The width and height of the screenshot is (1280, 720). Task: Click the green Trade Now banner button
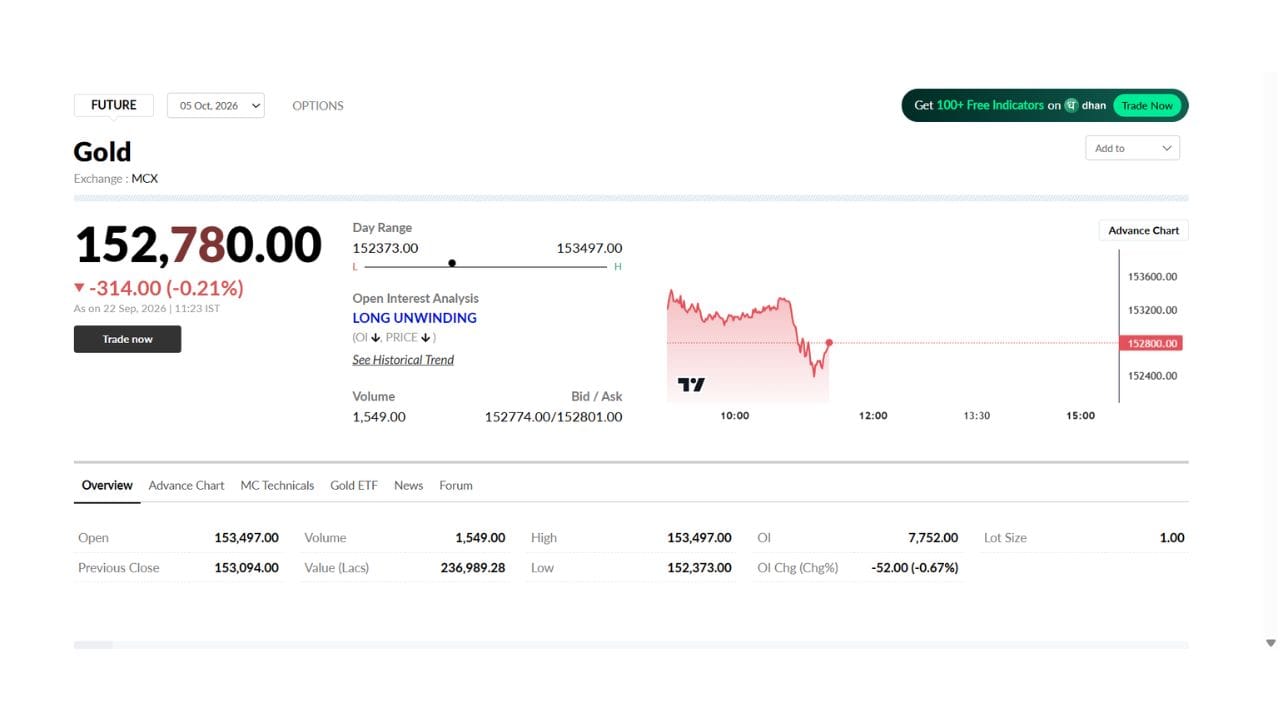(1147, 105)
